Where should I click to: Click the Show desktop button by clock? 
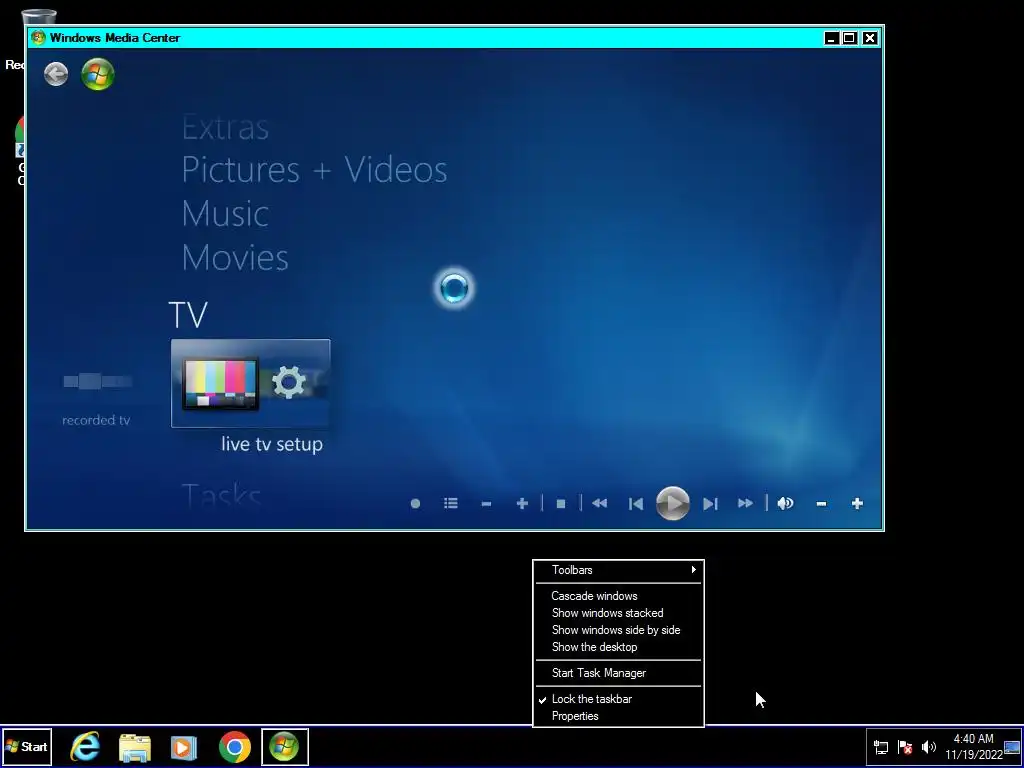pos(1012,747)
